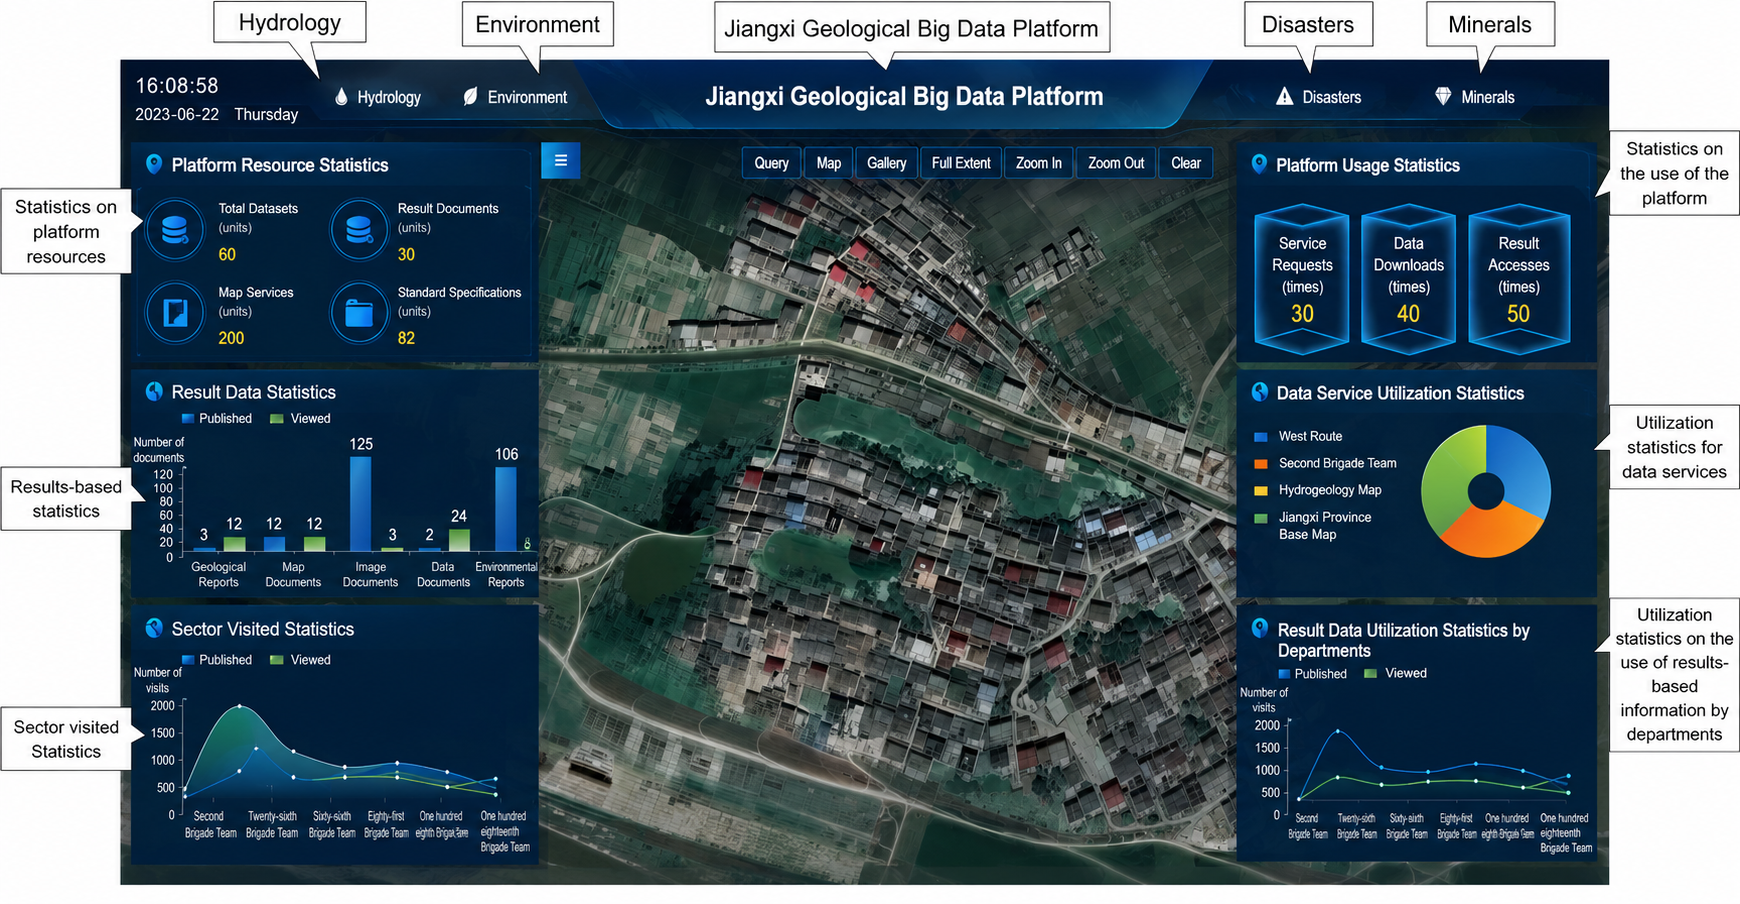Toggle Viewed legend in Sector Visited Statistics
1740x904 pixels.
[x=300, y=660]
